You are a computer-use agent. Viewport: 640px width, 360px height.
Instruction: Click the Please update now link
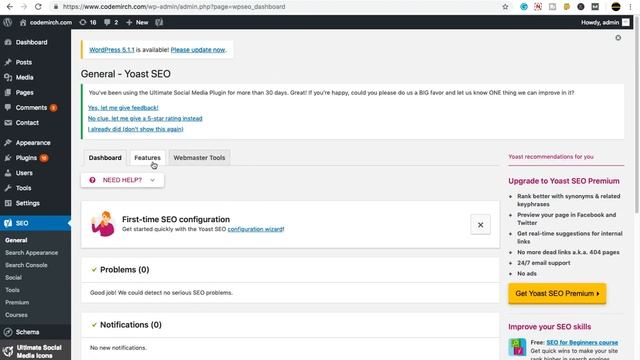[x=198, y=49]
